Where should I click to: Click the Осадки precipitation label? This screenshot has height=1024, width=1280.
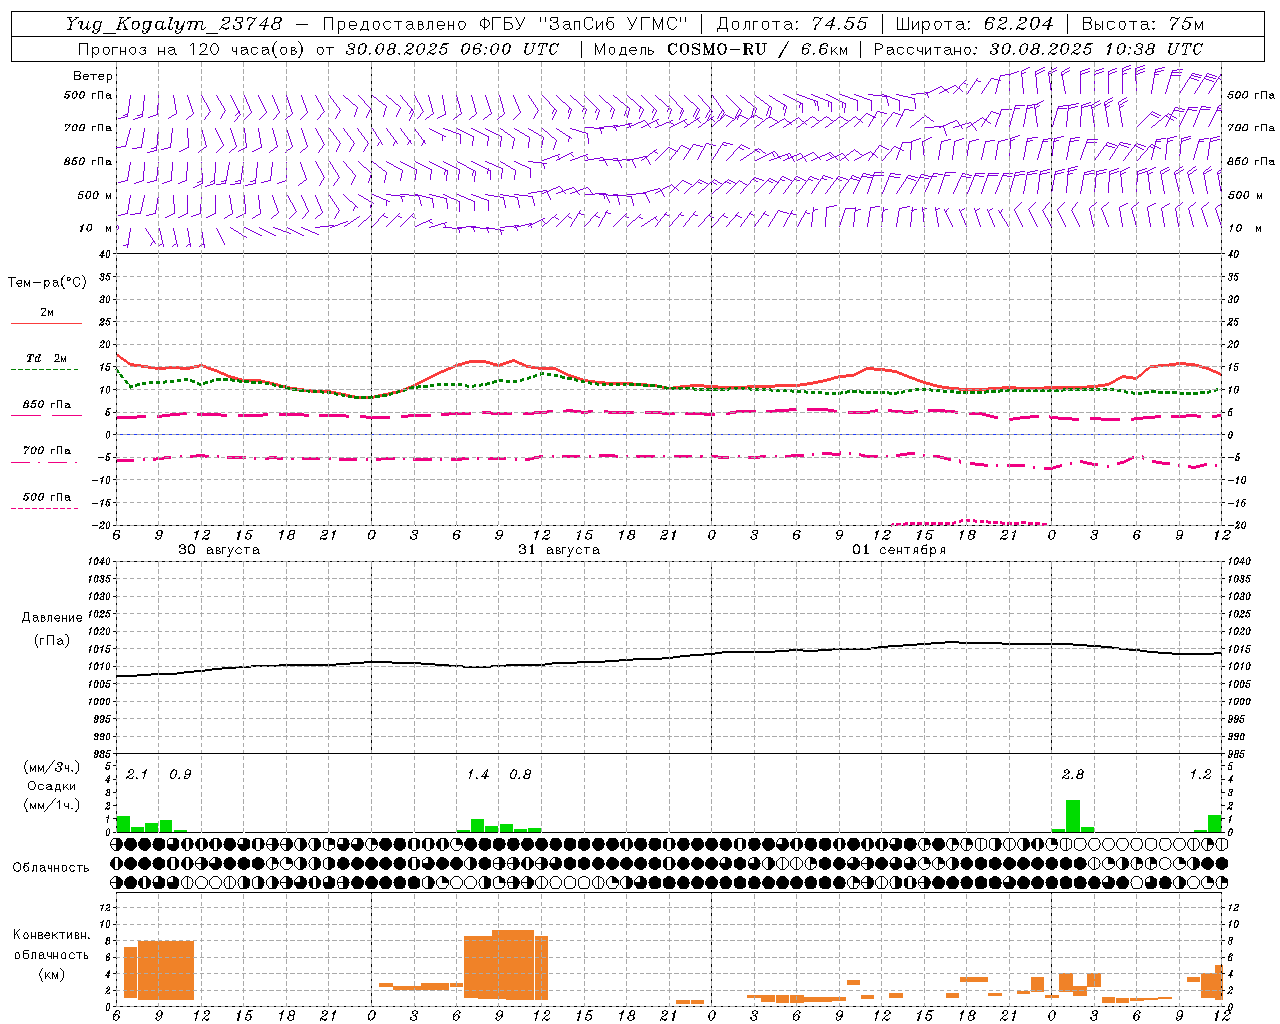[50, 786]
